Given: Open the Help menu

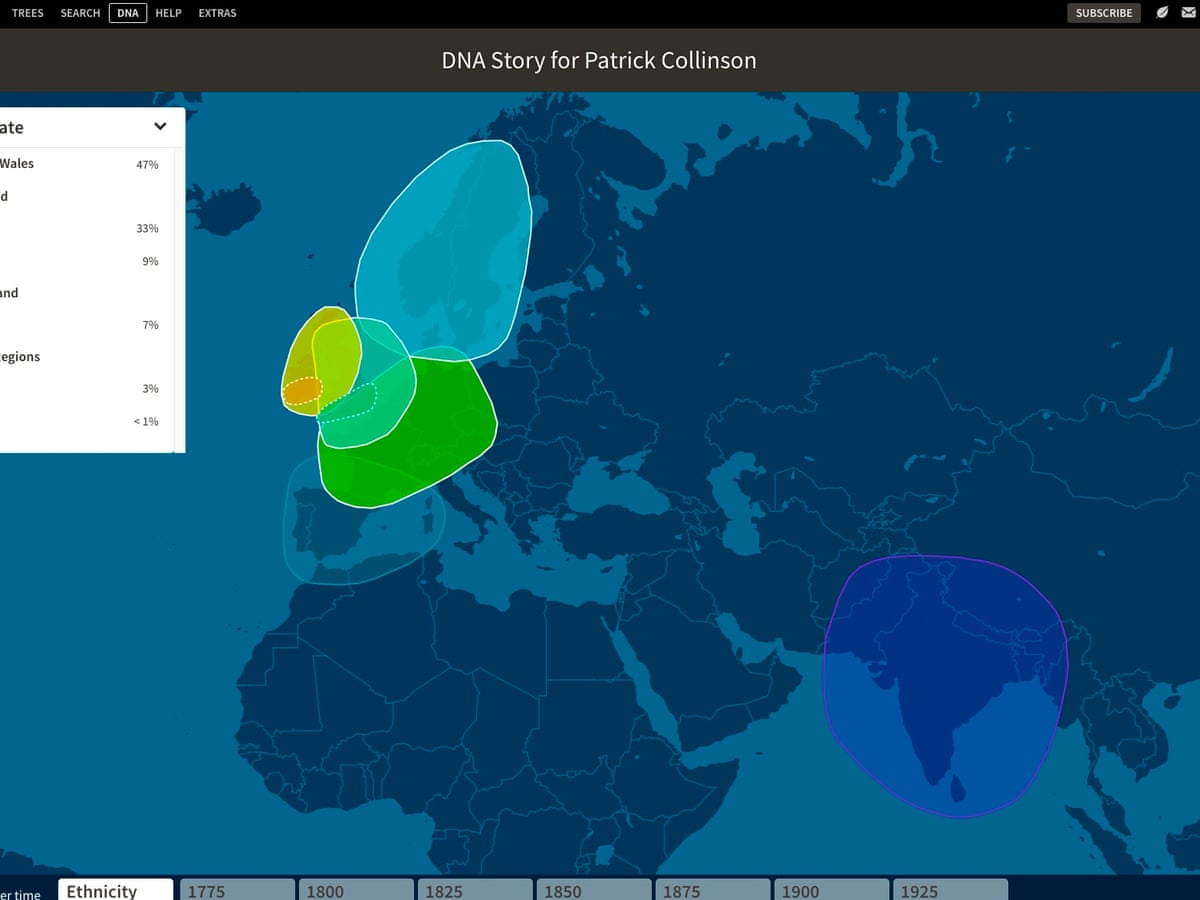Looking at the screenshot, I should coord(168,13).
